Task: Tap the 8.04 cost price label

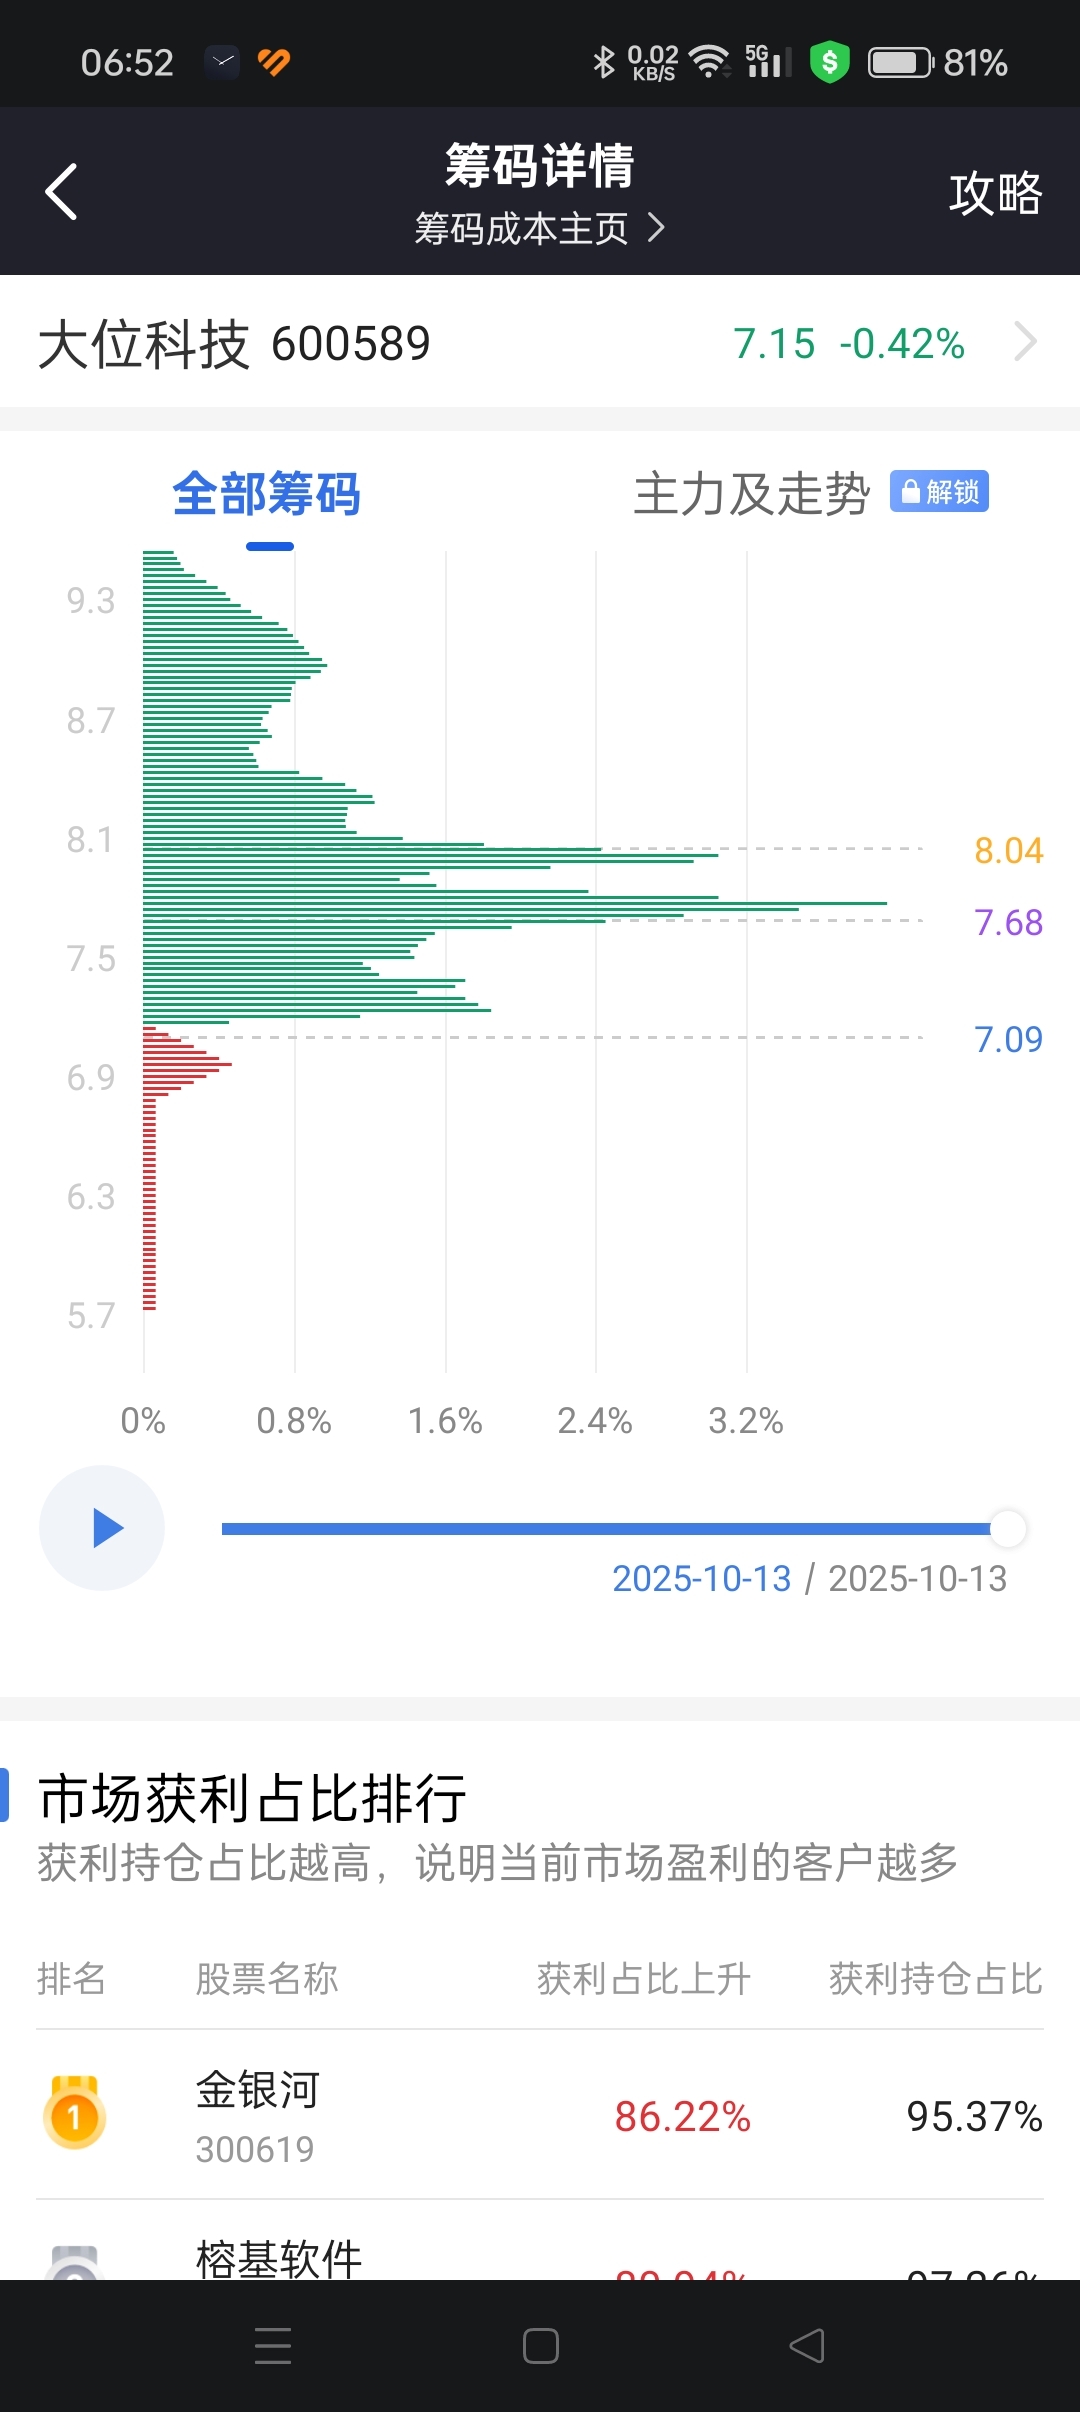Action: click(x=1008, y=851)
